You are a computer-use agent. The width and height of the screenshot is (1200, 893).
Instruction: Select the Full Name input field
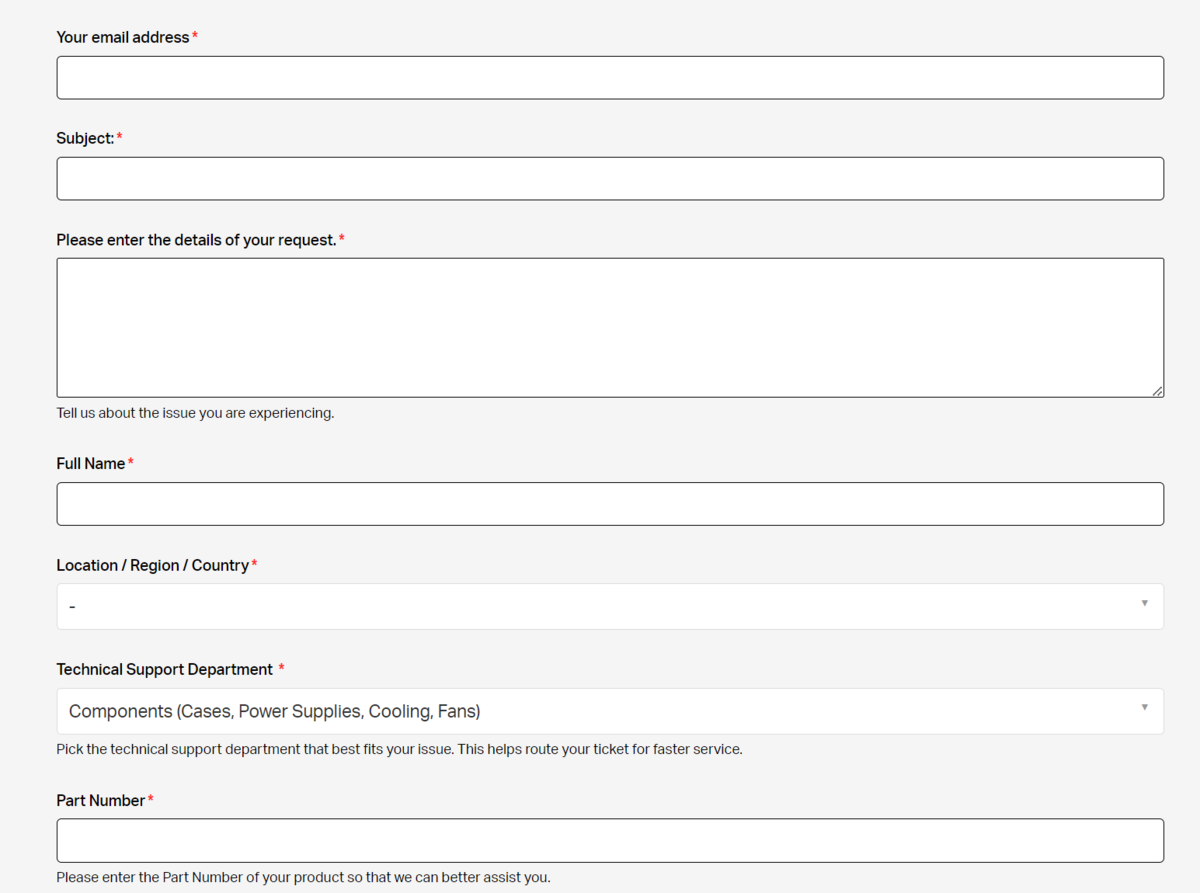(x=610, y=504)
